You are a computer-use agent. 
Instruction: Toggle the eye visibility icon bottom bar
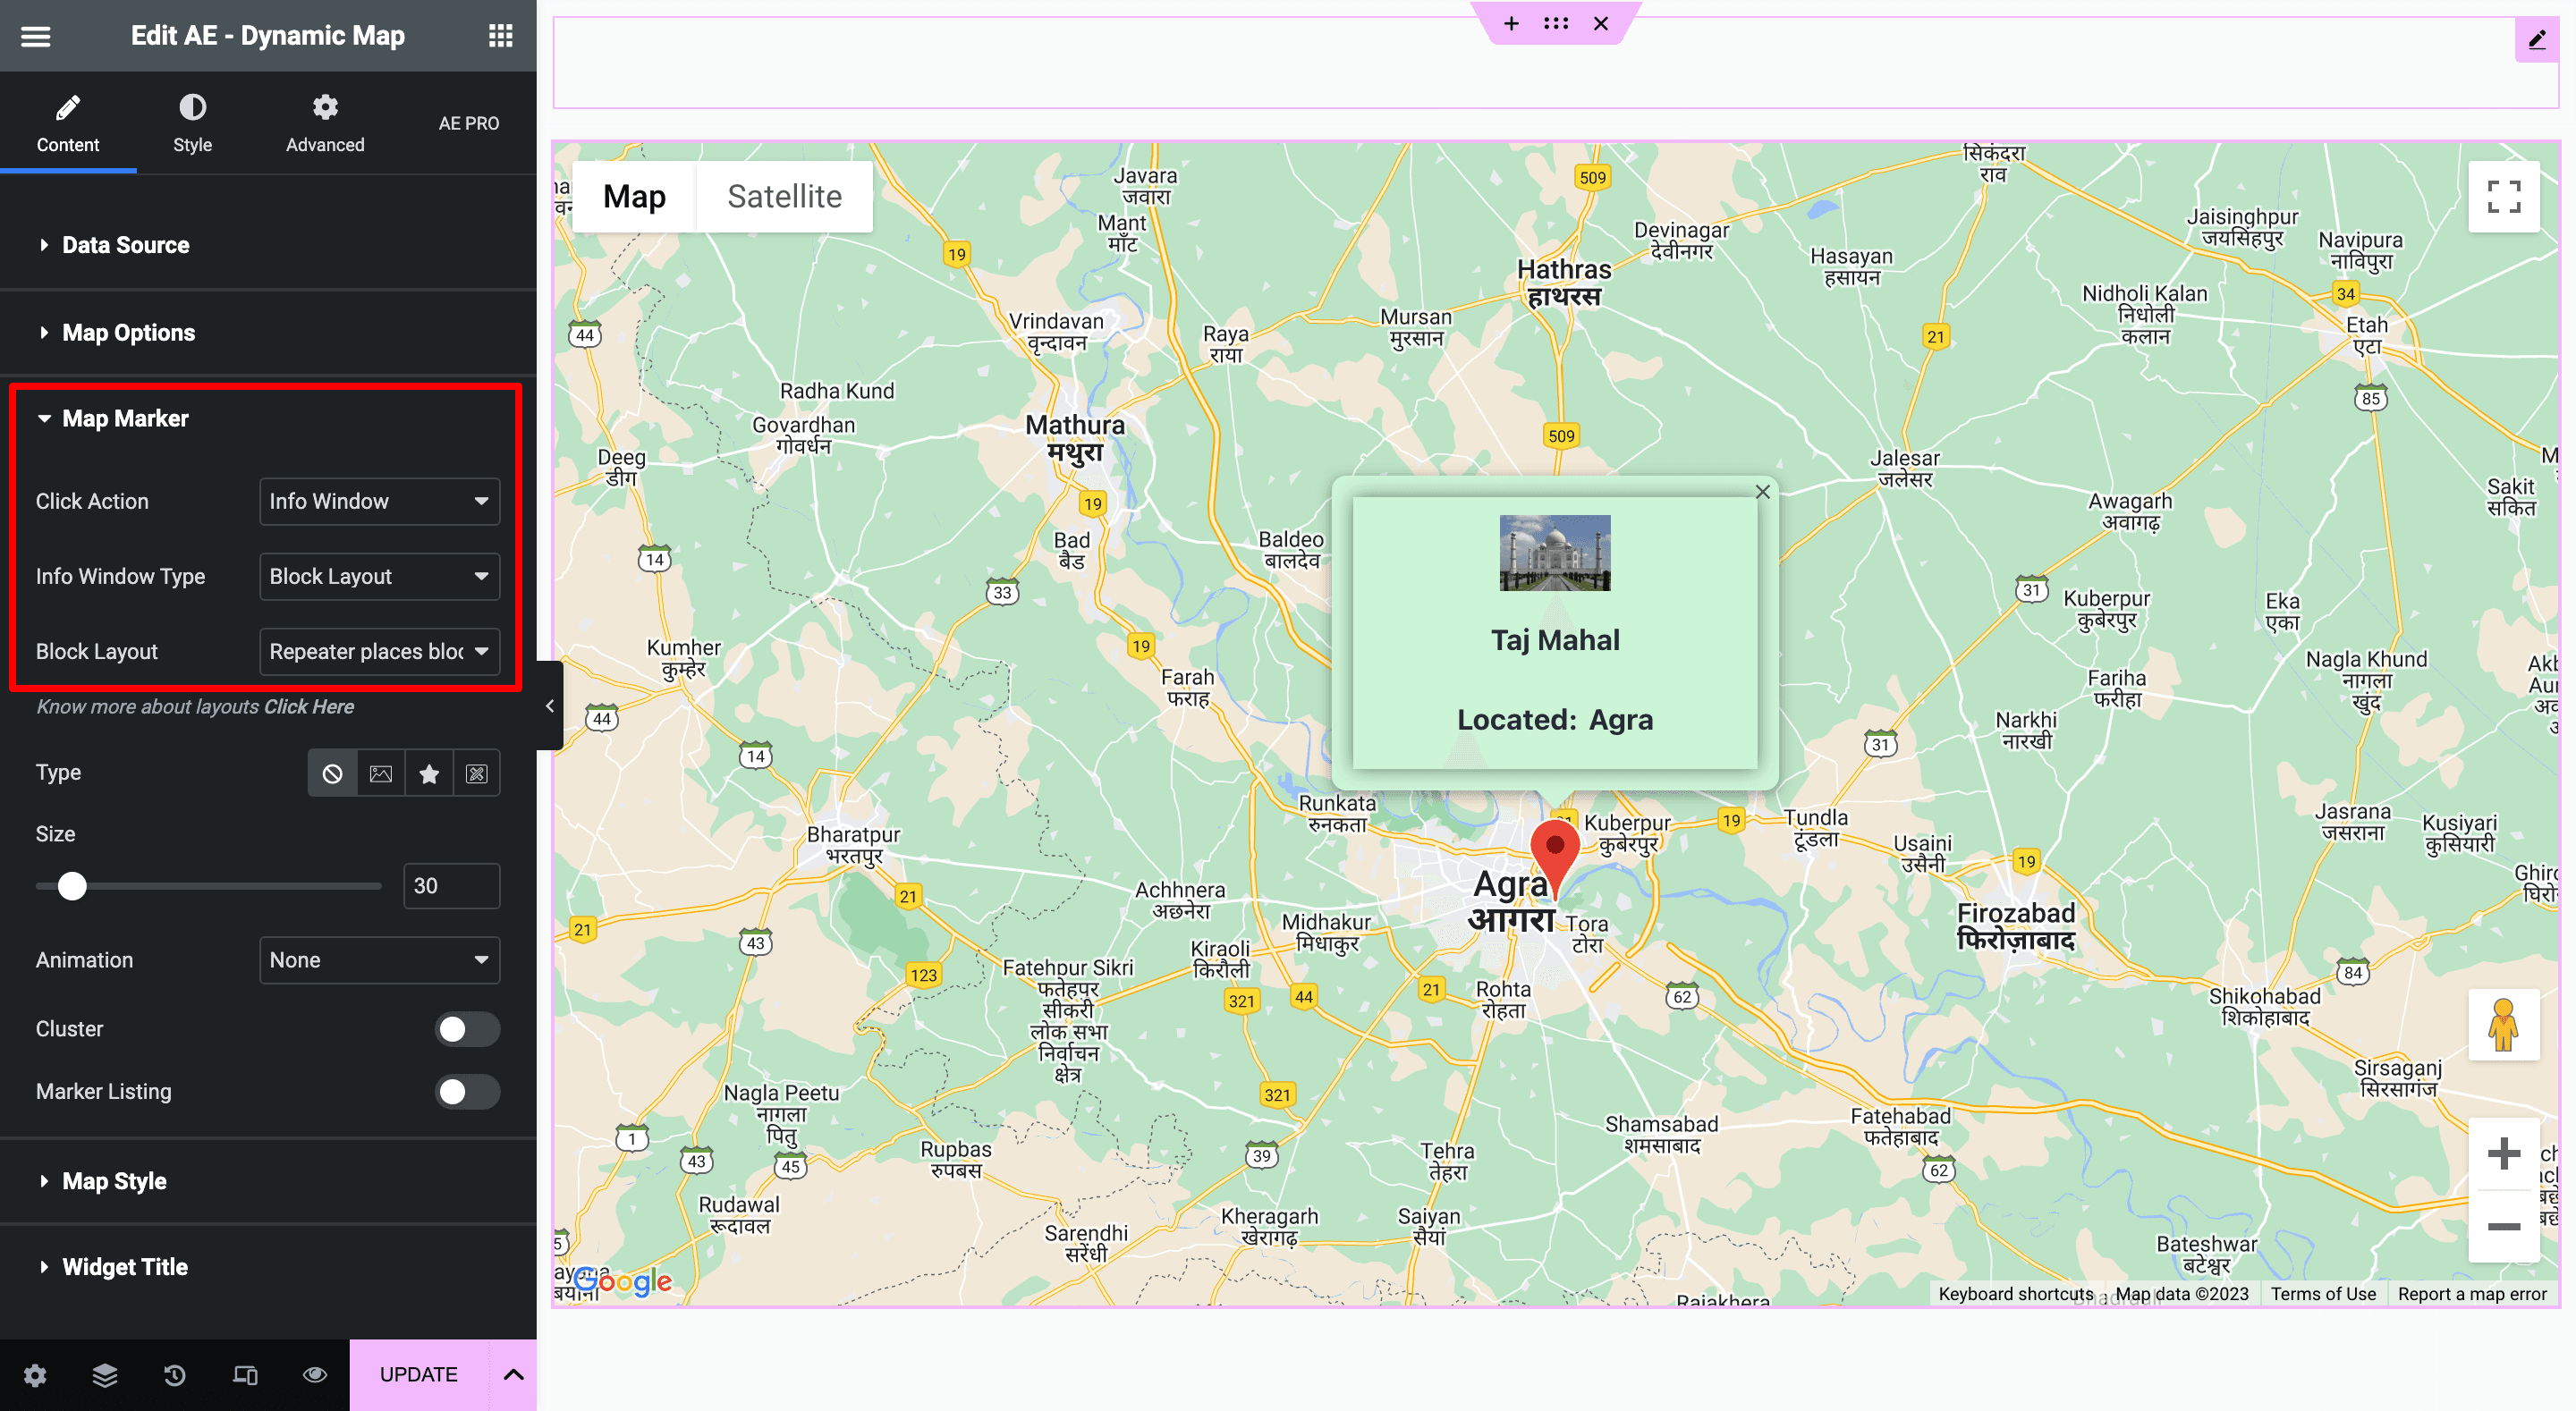point(313,1374)
